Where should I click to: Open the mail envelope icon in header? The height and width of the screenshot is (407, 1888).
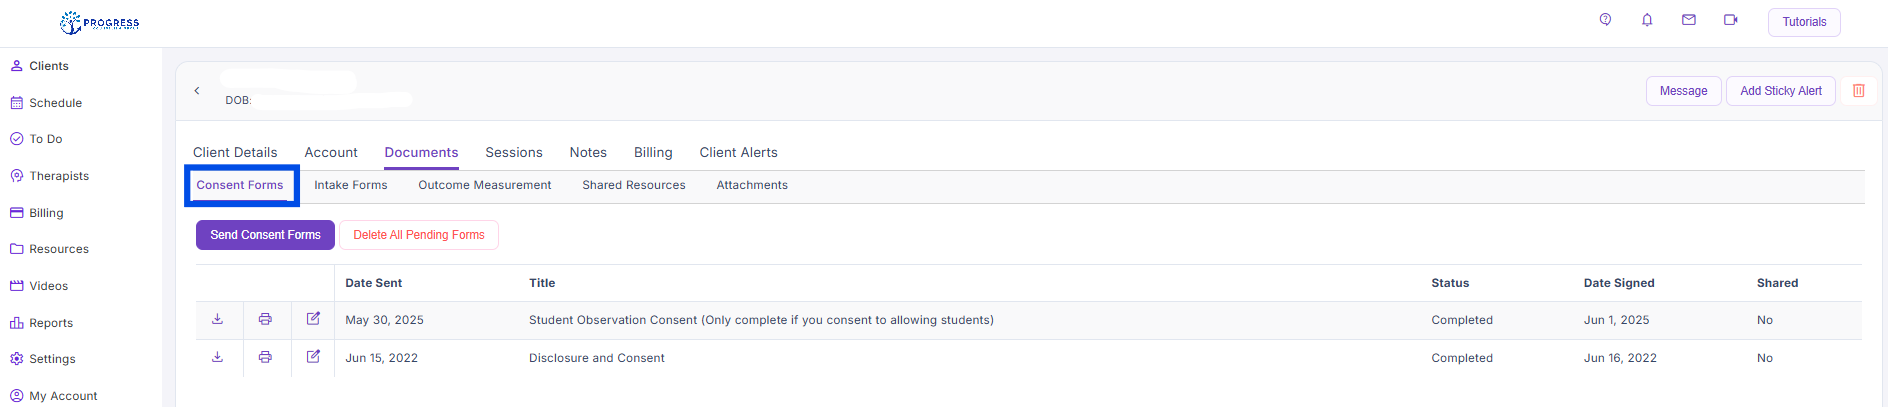click(1689, 20)
